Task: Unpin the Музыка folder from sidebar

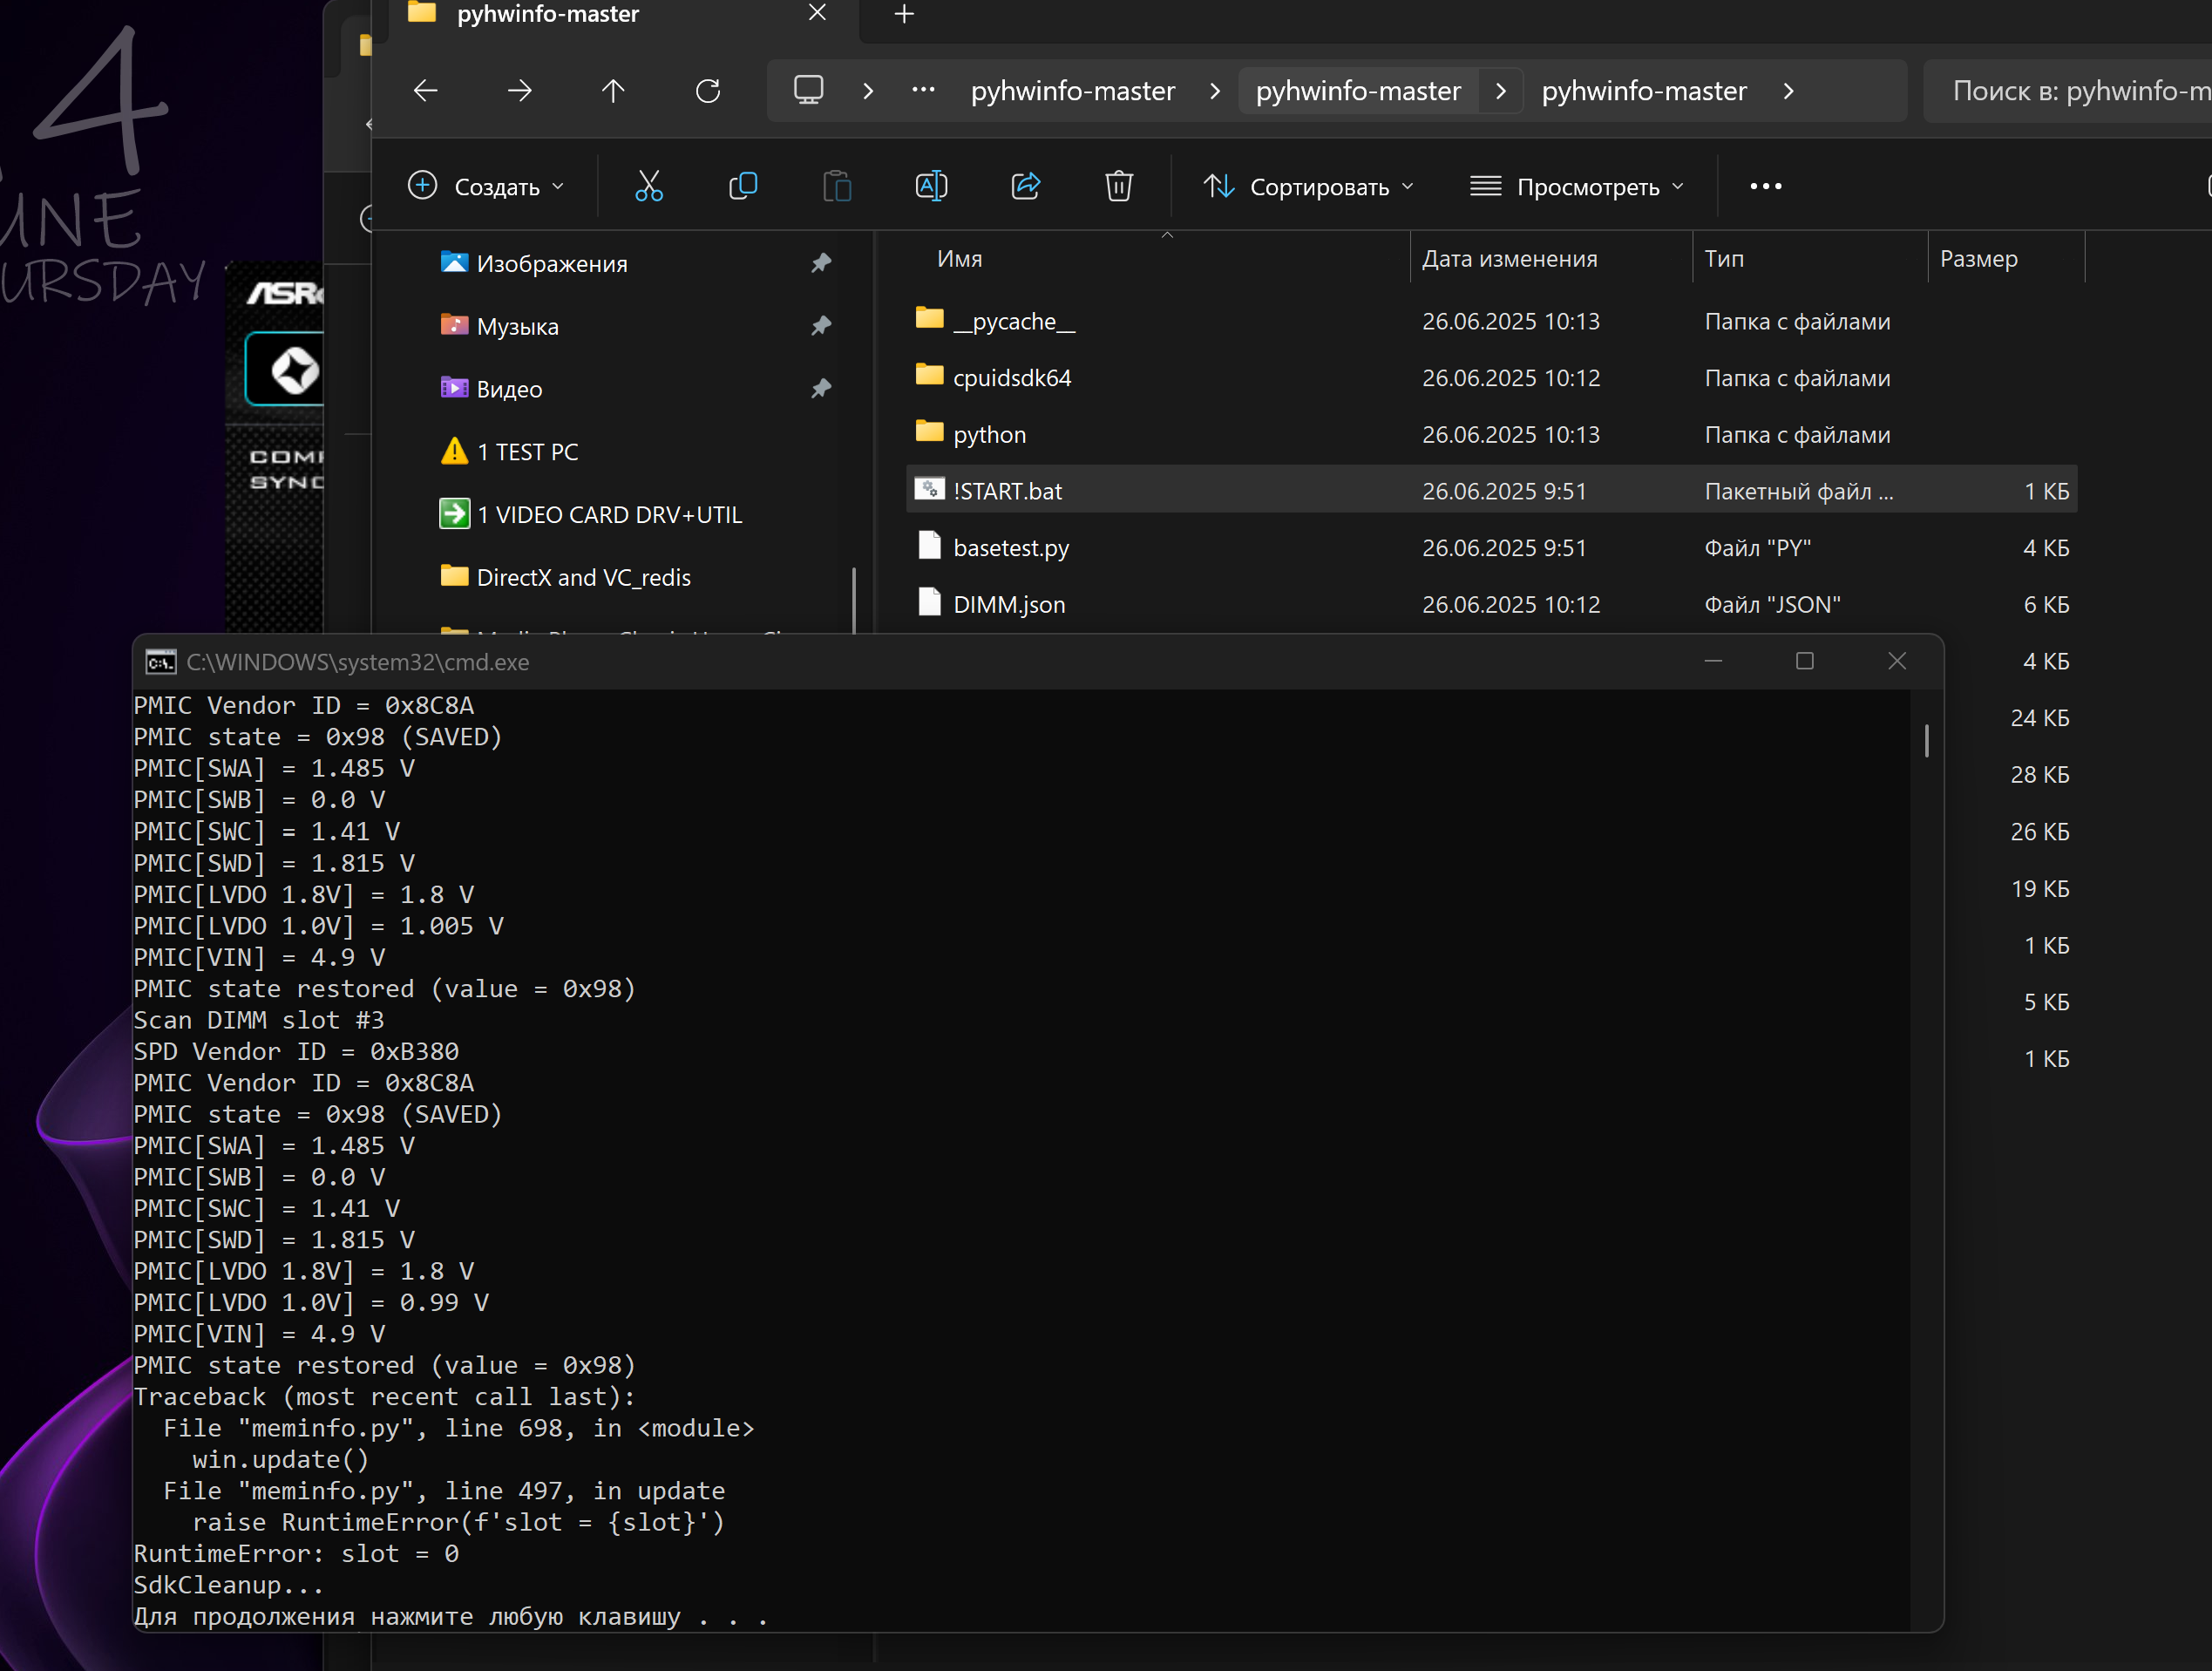Action: [x=821, y=326]
